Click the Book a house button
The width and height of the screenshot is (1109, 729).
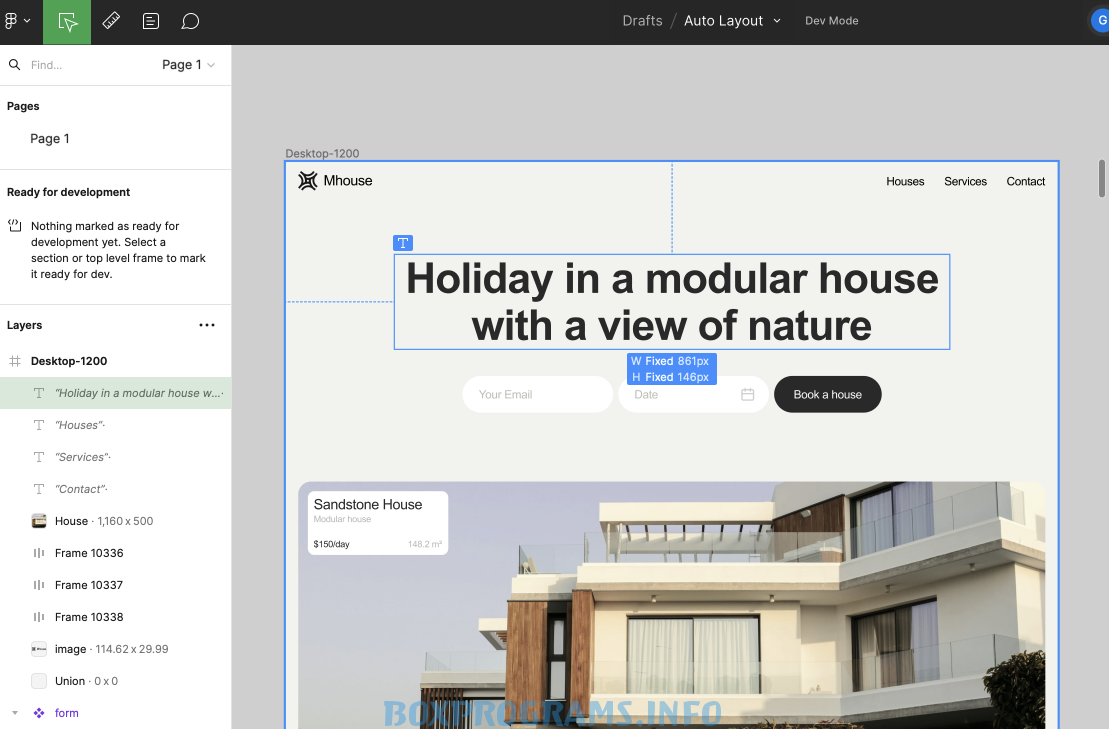pos(828,395)
